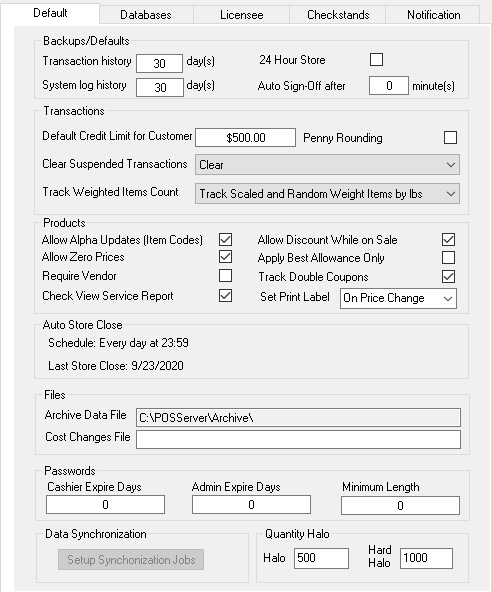Toggle the Penny Rounding checkbox

coord(450,138)
